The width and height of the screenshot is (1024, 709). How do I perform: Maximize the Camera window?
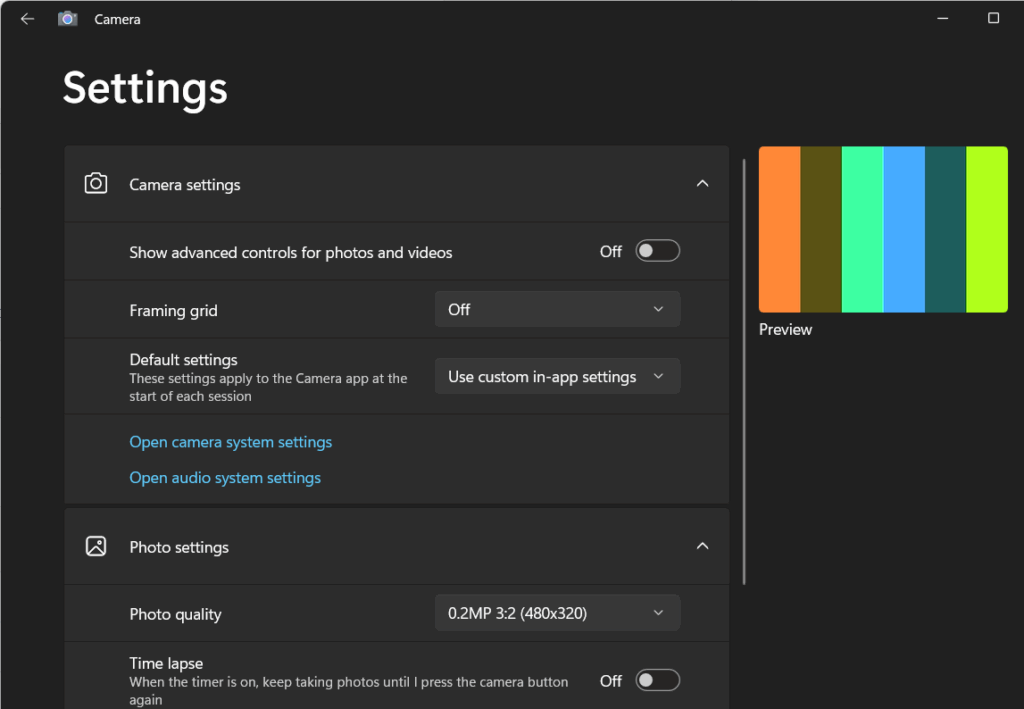(993, 19)
